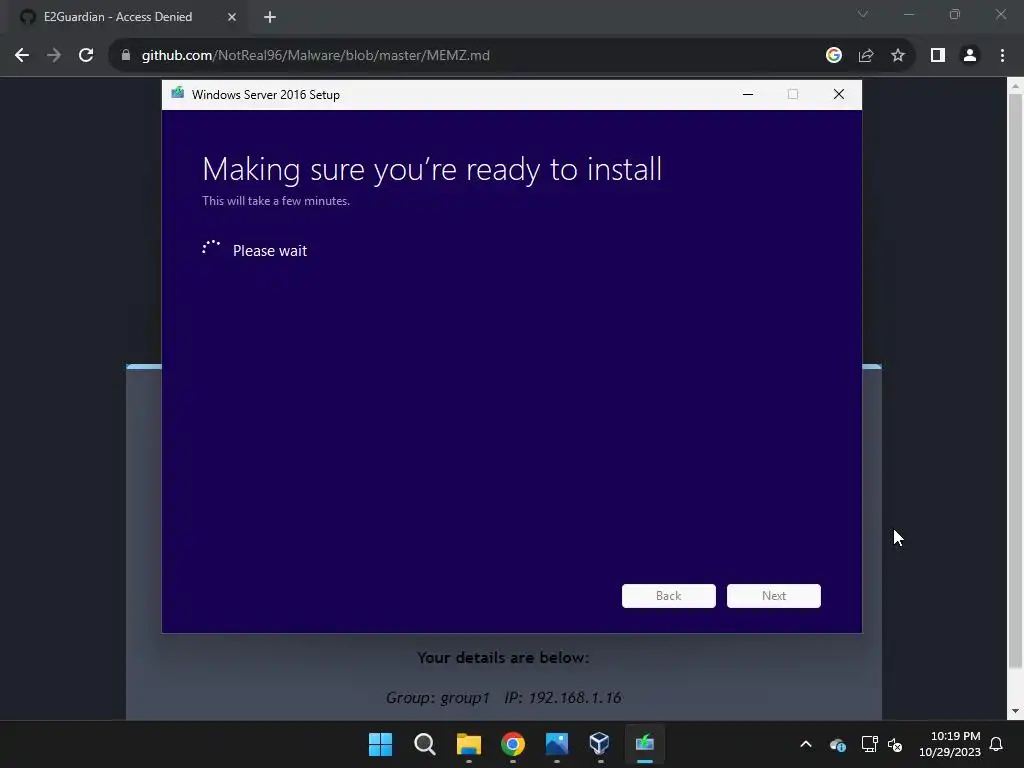Click the Next button in Setup
This screenshot has height=768, width=1024.
click(x=774, y=596)
